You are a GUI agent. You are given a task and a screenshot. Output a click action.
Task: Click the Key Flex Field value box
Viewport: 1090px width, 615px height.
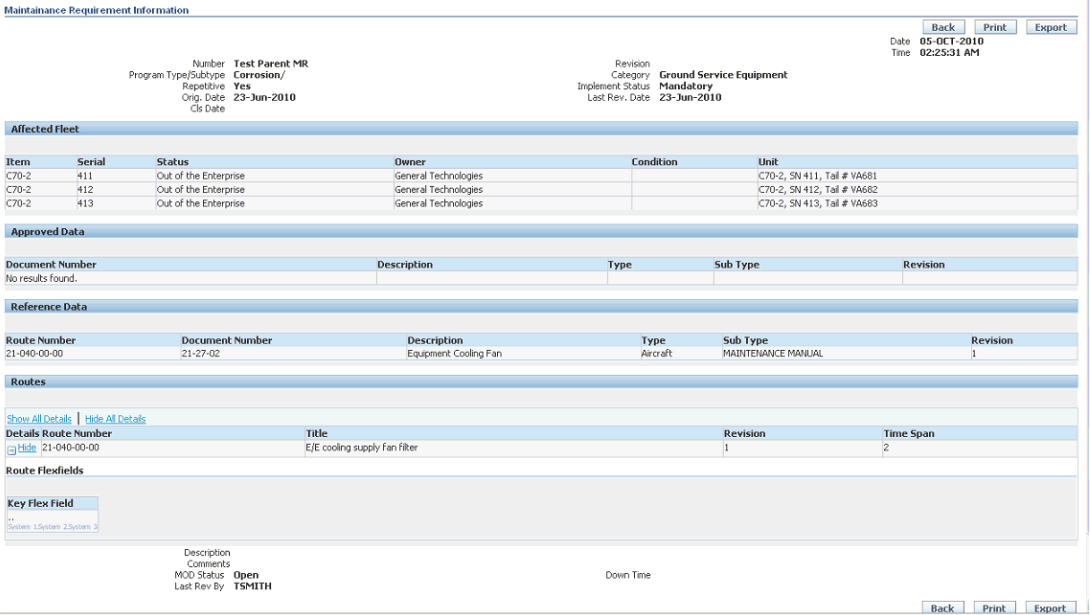tap(53, 522)
